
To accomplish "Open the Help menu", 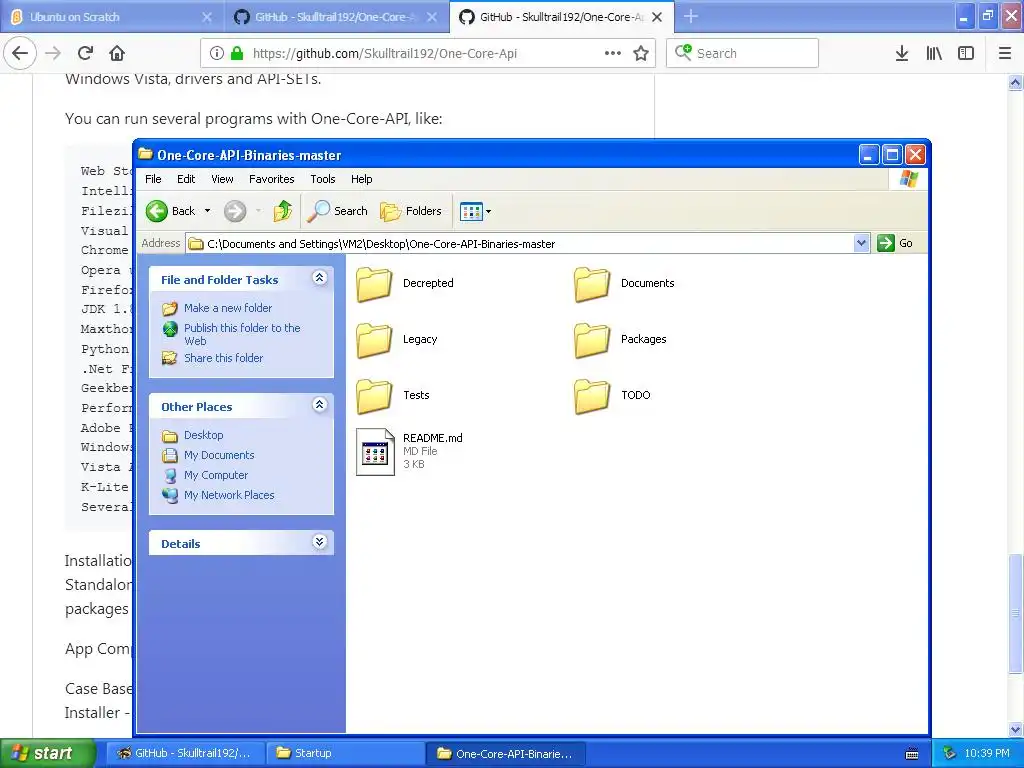I will coord(361,179).
